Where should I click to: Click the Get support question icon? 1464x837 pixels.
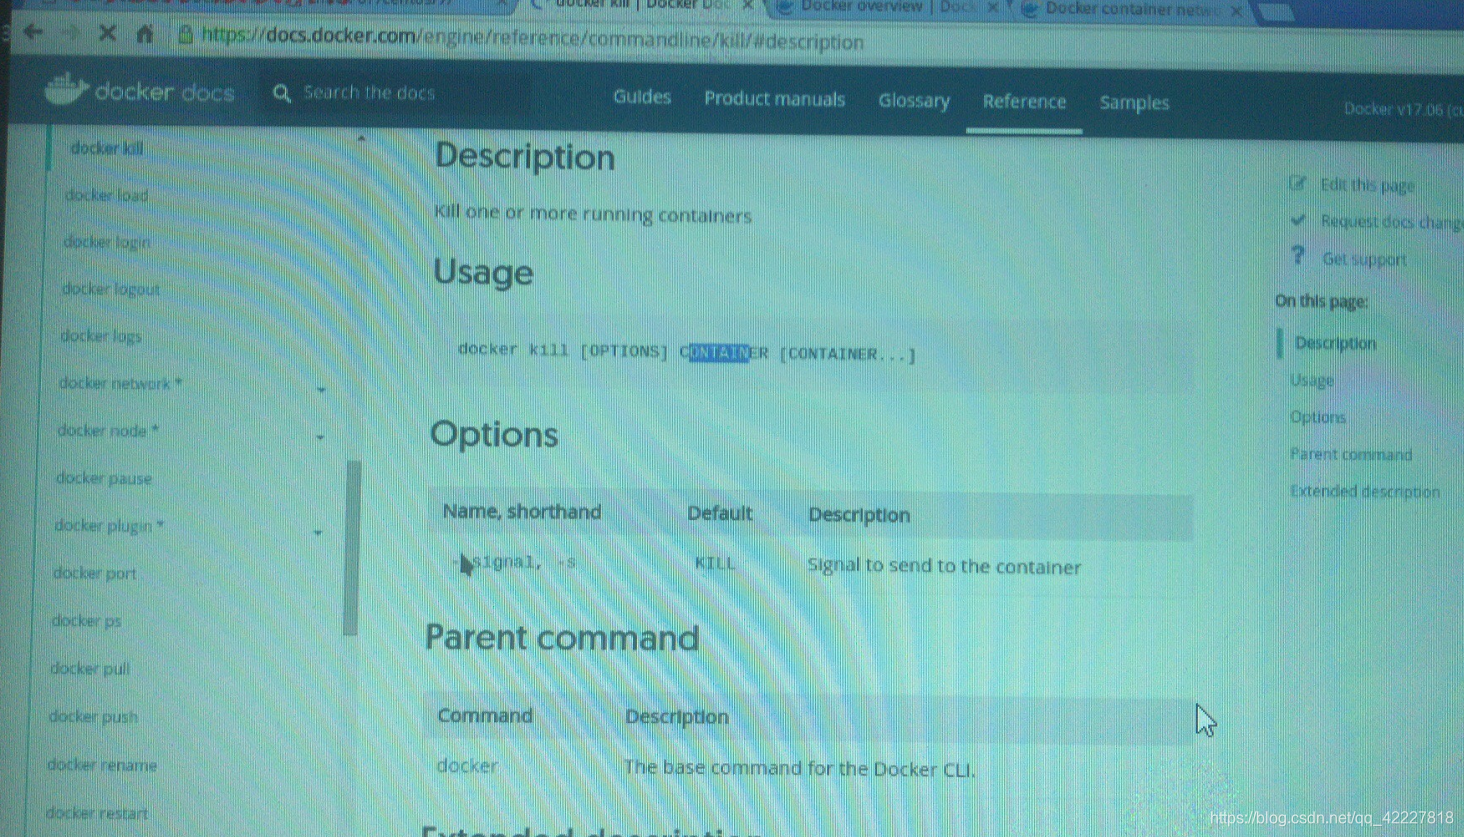[1298, 256]
